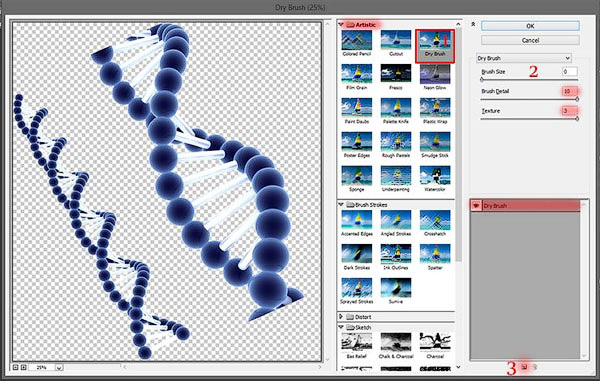Zoom out the preview with the minus icon
Viewport: 600px width, 381px height.
click(16, 367)
